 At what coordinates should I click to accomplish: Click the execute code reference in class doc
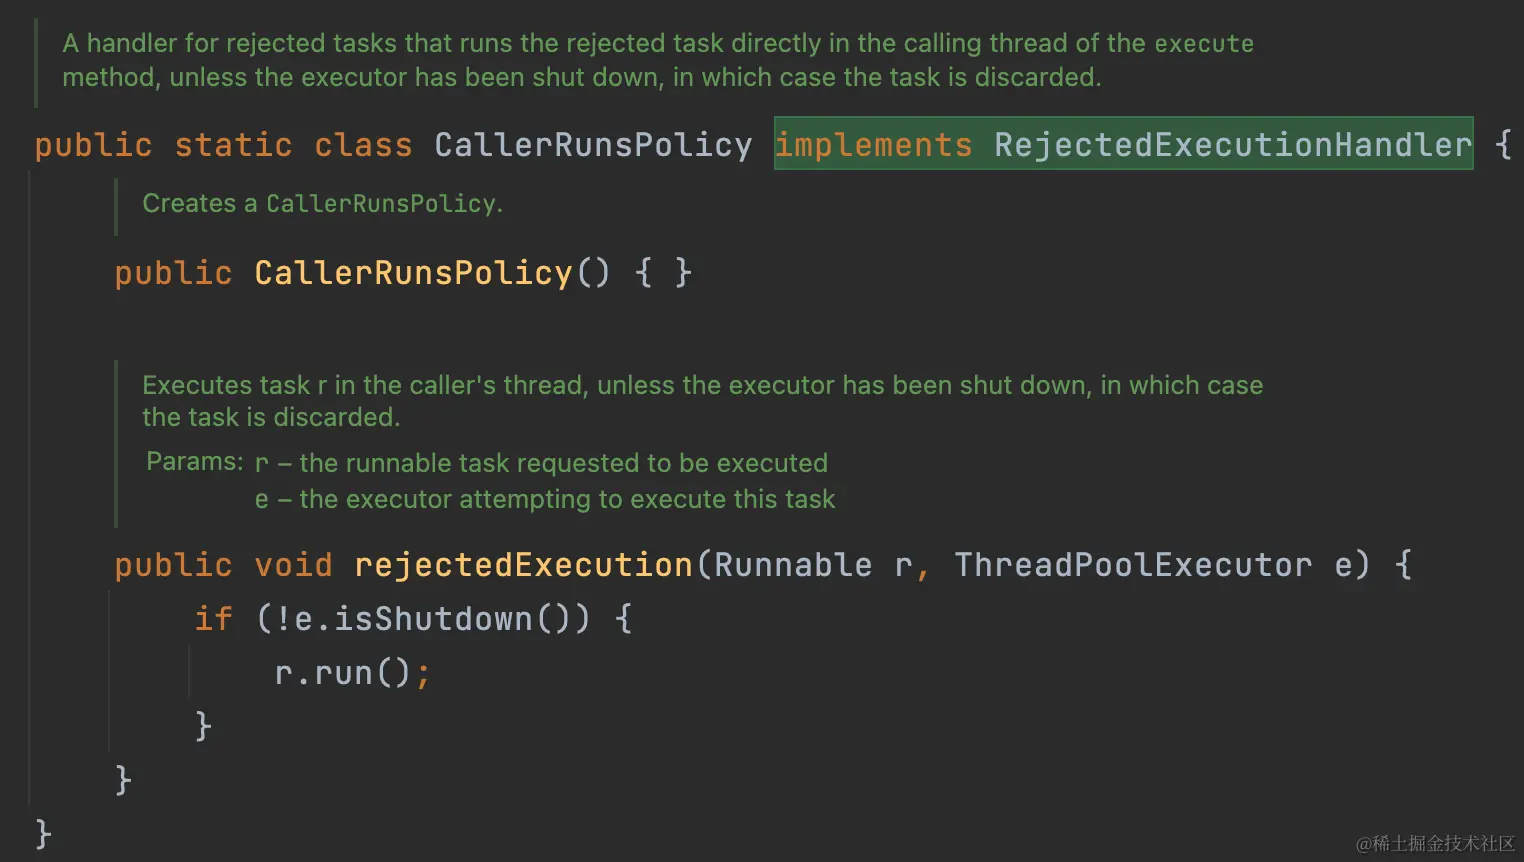[x=1204, y=44]
